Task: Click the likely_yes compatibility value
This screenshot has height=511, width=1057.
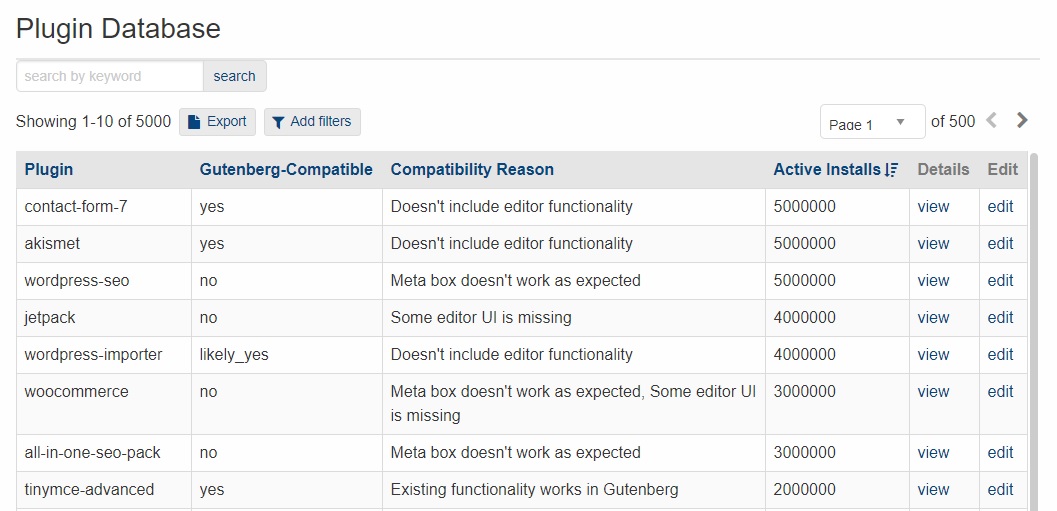Action: pos(234,355)
